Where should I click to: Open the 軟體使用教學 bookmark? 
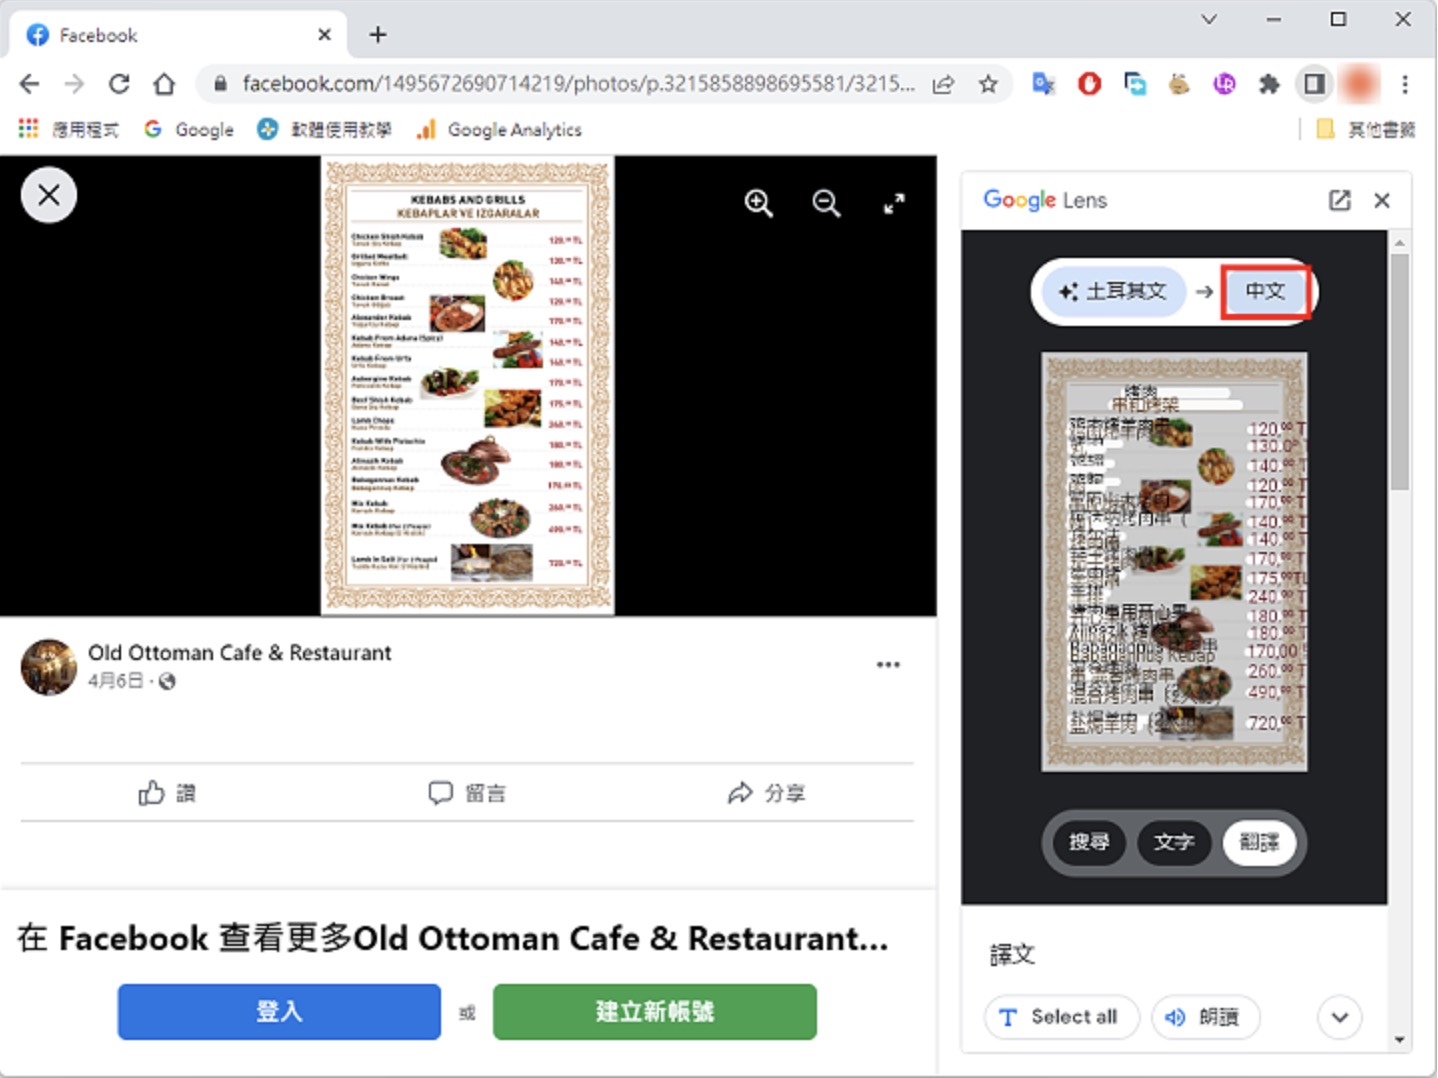325,129
